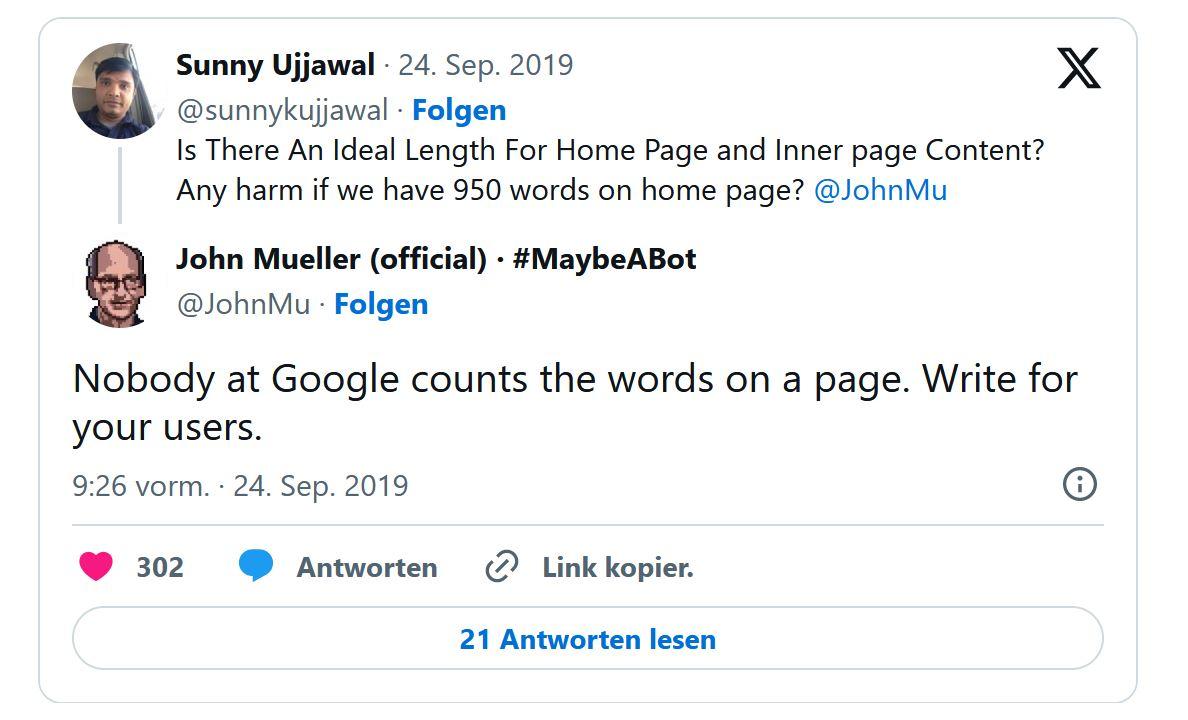Click the blue reply bubble icon
1188x720 pixels.
pyautogui.click(x=256, y=566)
